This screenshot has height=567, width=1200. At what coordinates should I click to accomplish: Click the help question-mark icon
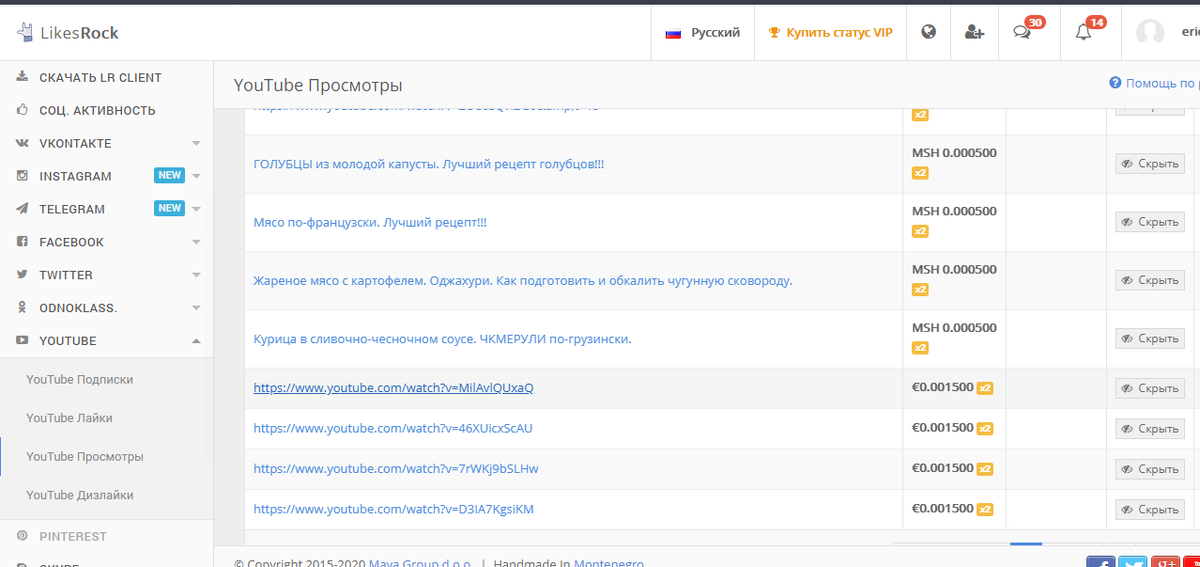tap(1115, 83)
